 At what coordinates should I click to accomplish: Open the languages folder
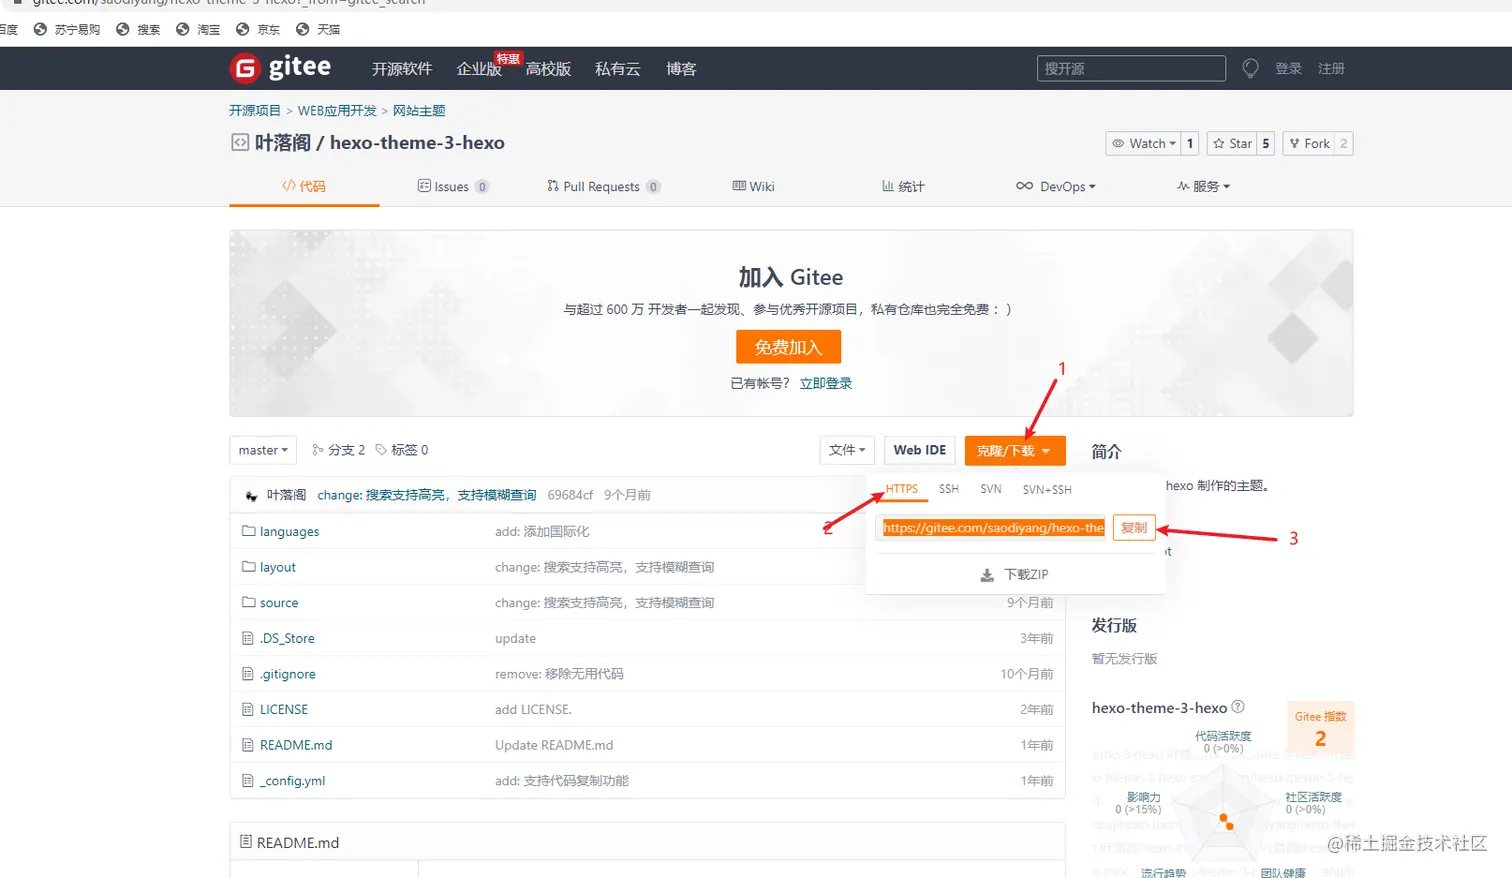[x=289, y=531]
